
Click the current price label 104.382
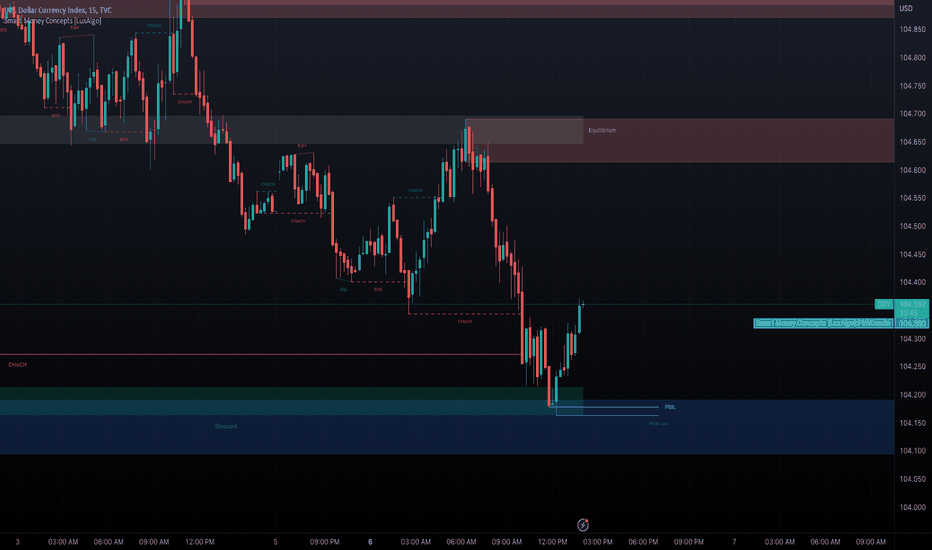coord(912,304)
